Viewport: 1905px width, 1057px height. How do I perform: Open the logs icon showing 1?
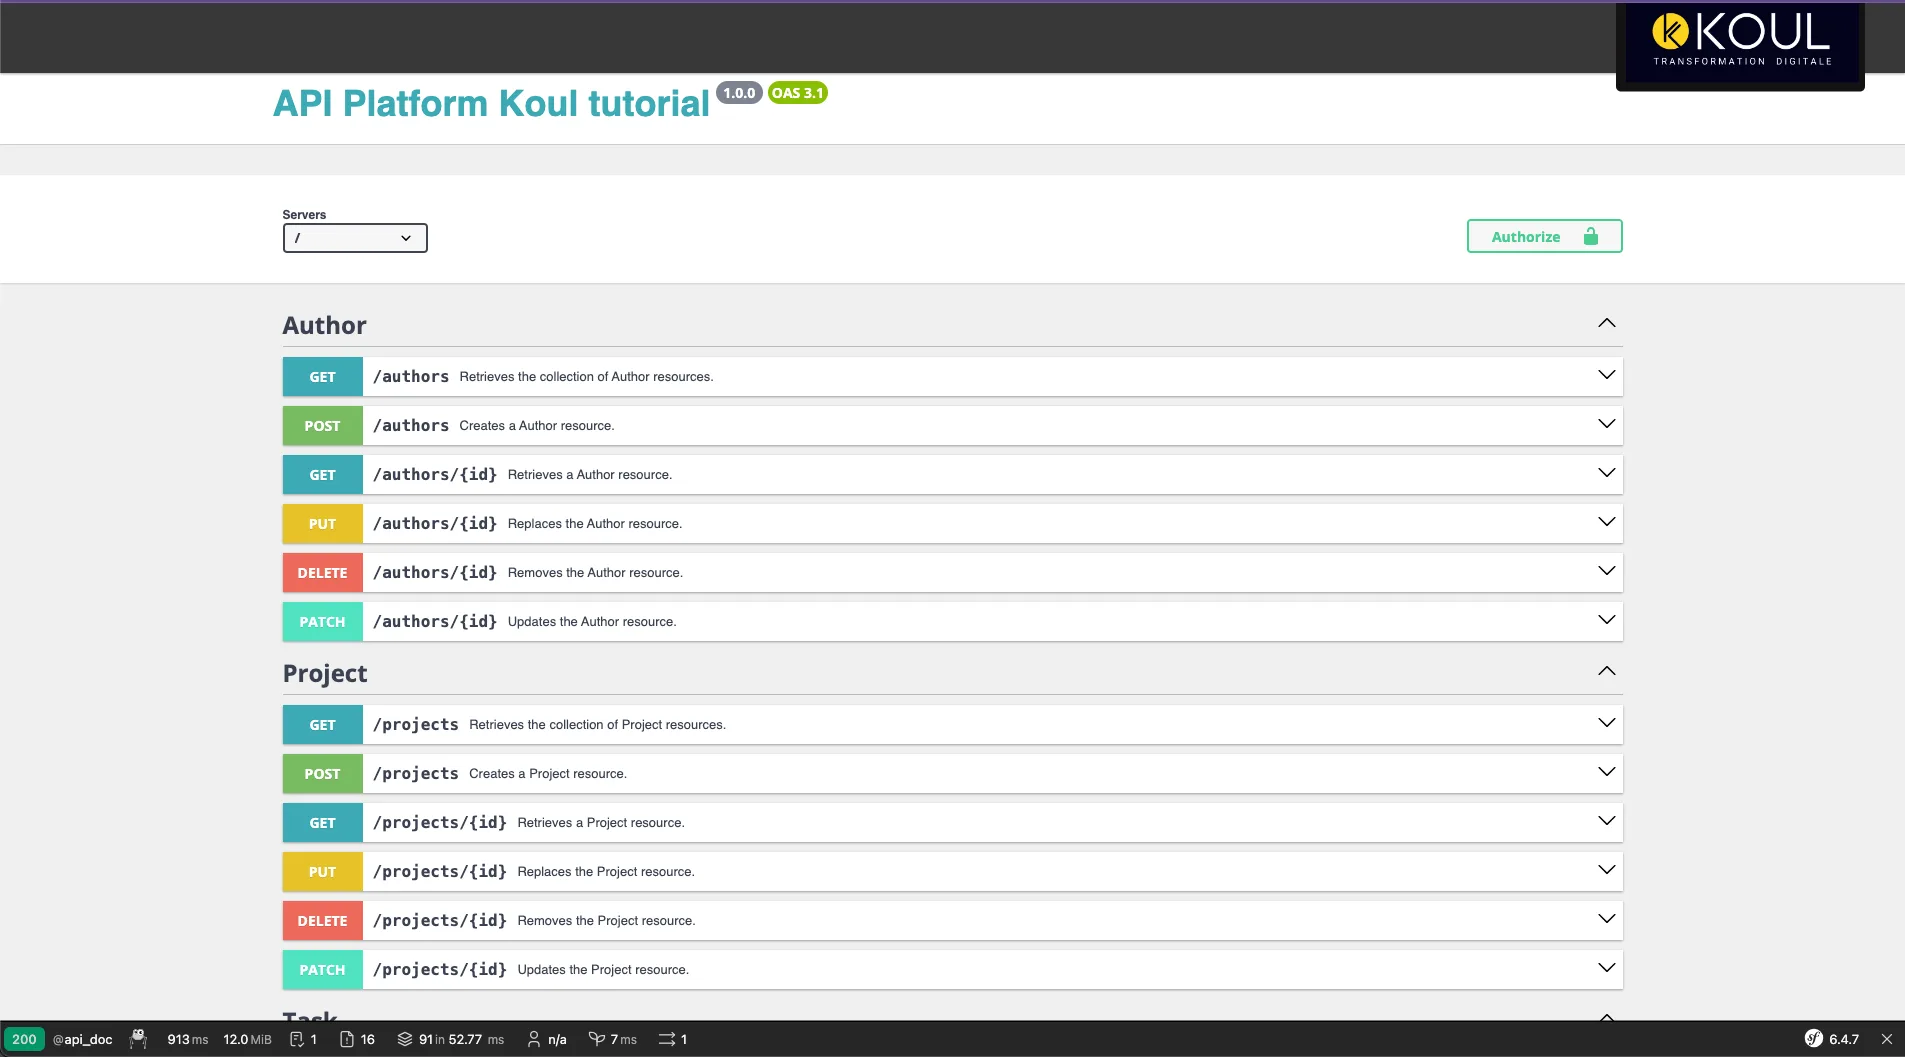point(303,1039)
